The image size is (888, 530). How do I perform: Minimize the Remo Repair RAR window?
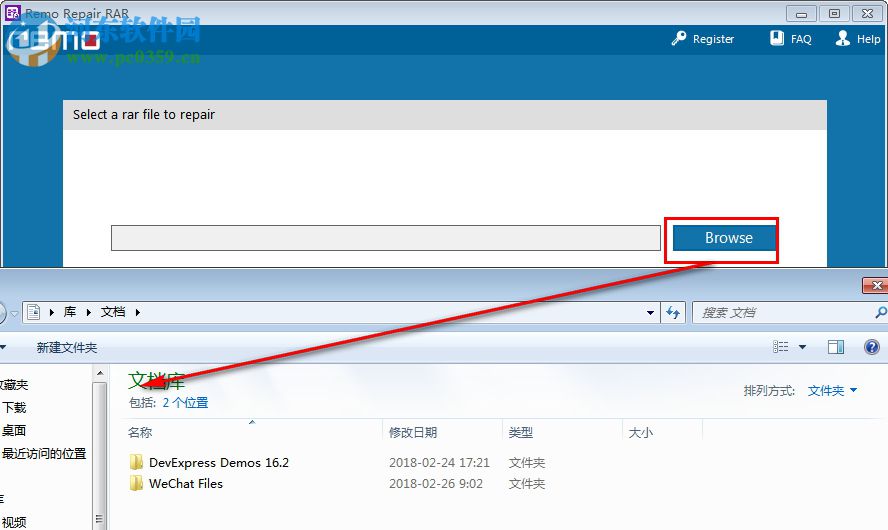point(801,13)
